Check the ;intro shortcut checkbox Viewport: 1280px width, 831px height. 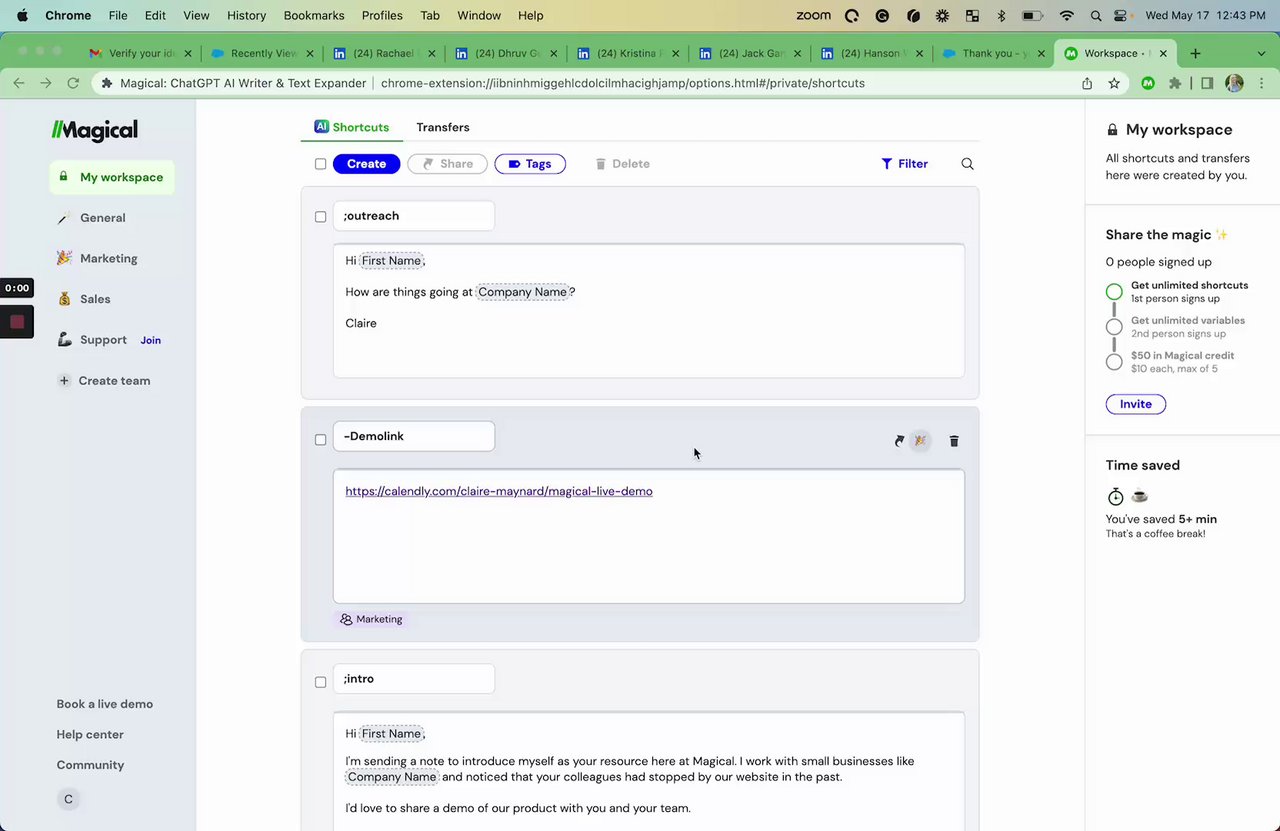click(320, 682)
